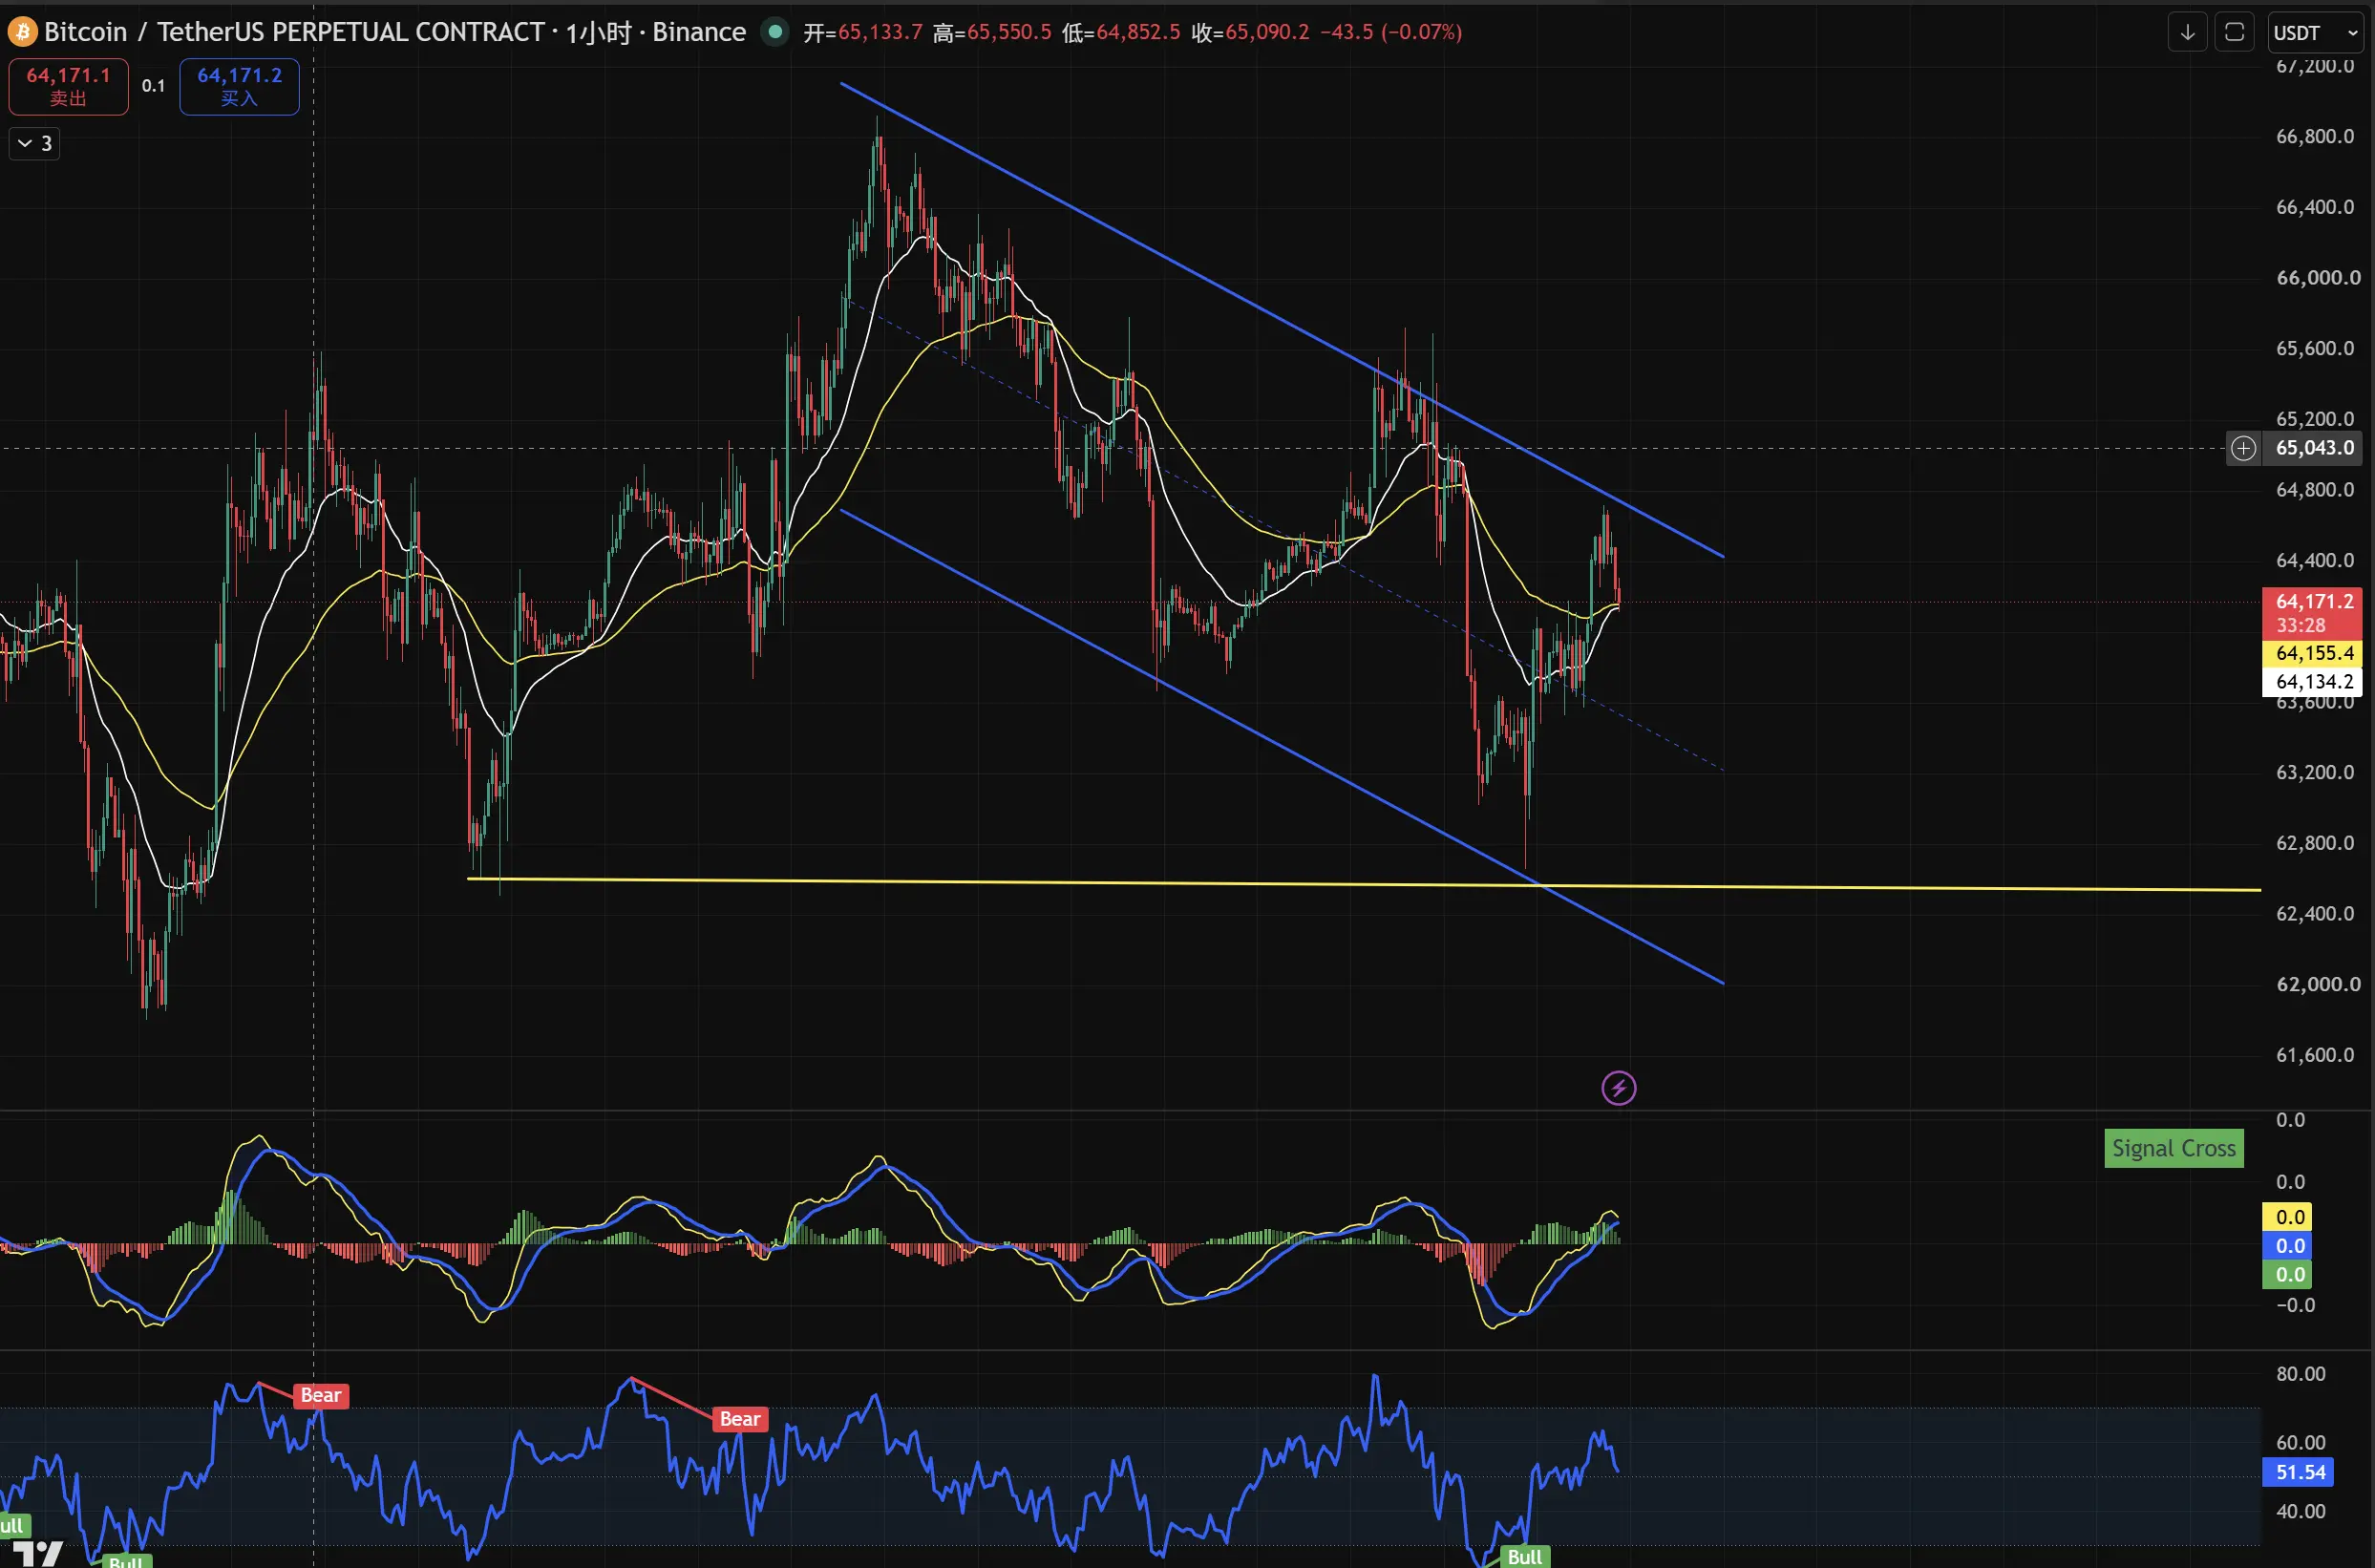The image size is (2375, 1568).
Task: Click the purple lightning bolt icon
Action: pos(1618,1088)
